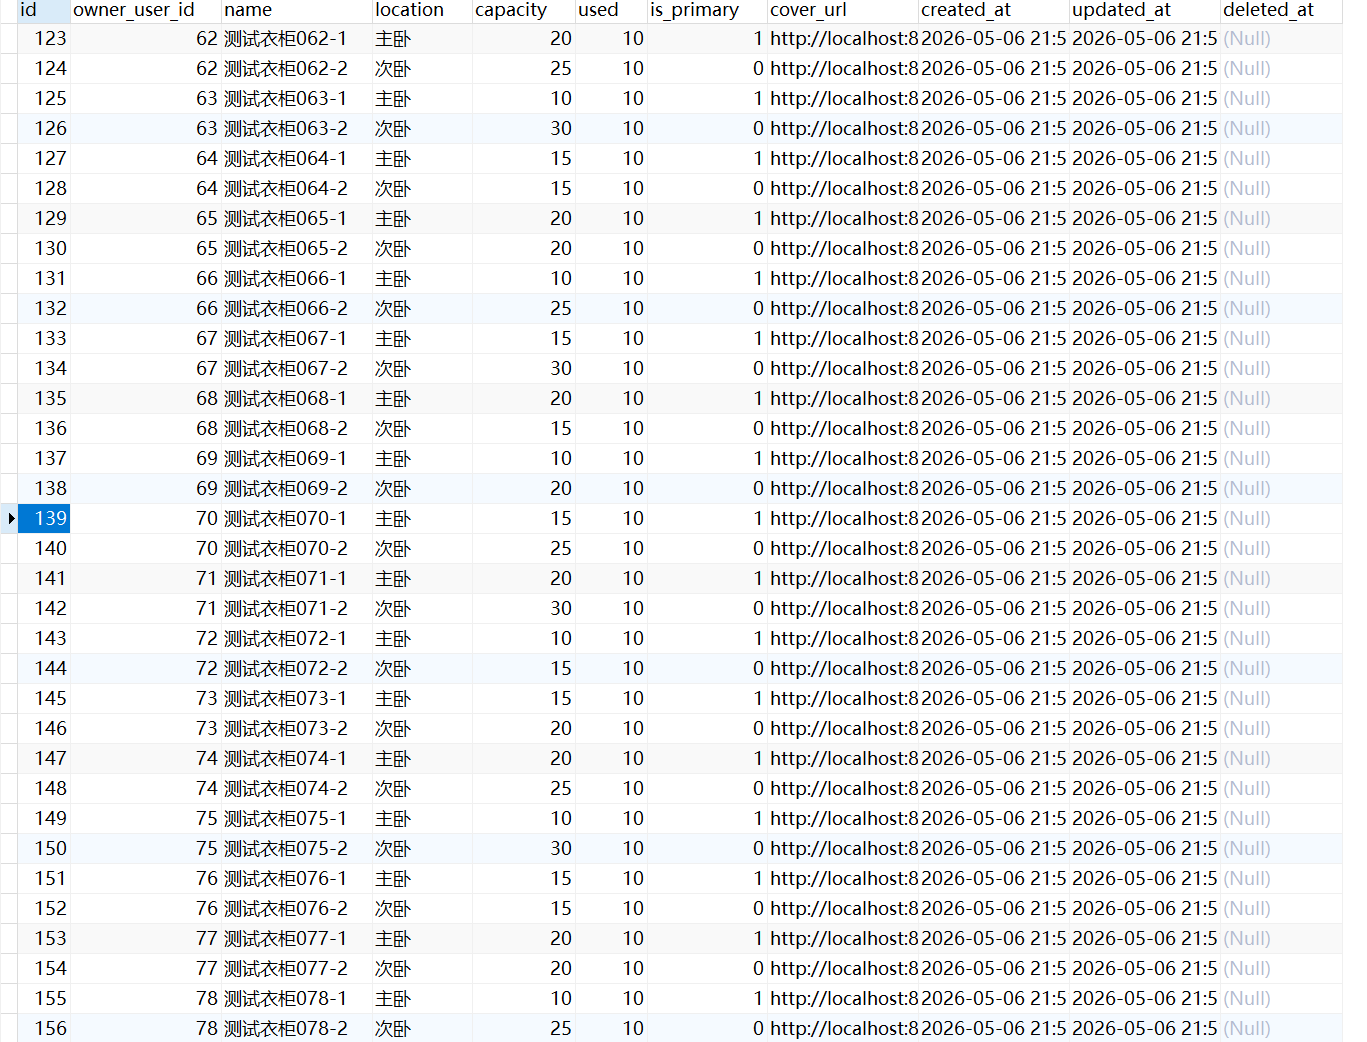The image size is (1367, 1042).
Task: Click used value in row 150
Action: 611,848
